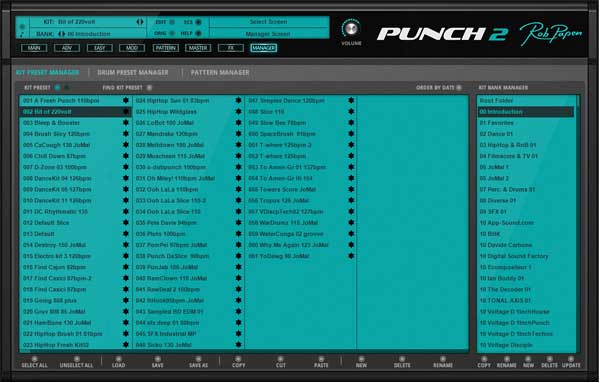Click the music note icon beside BANK
Screen dimensions: 600x383
coord(22,35)
